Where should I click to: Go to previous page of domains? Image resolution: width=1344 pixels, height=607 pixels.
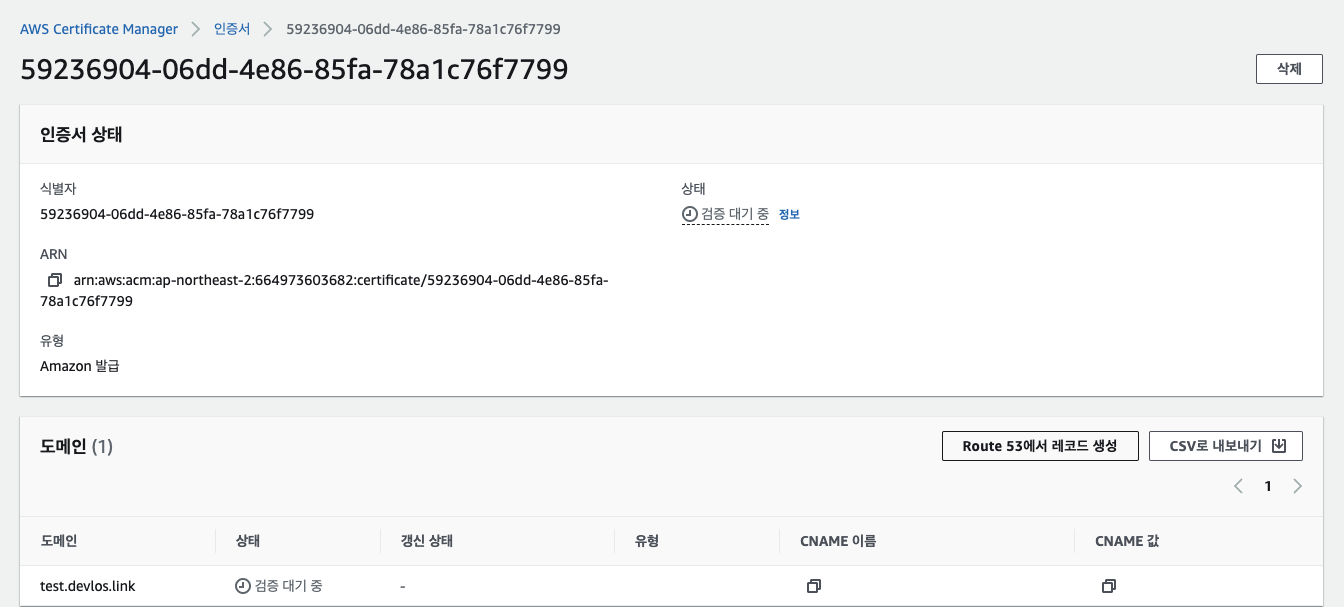point(1238,486)
